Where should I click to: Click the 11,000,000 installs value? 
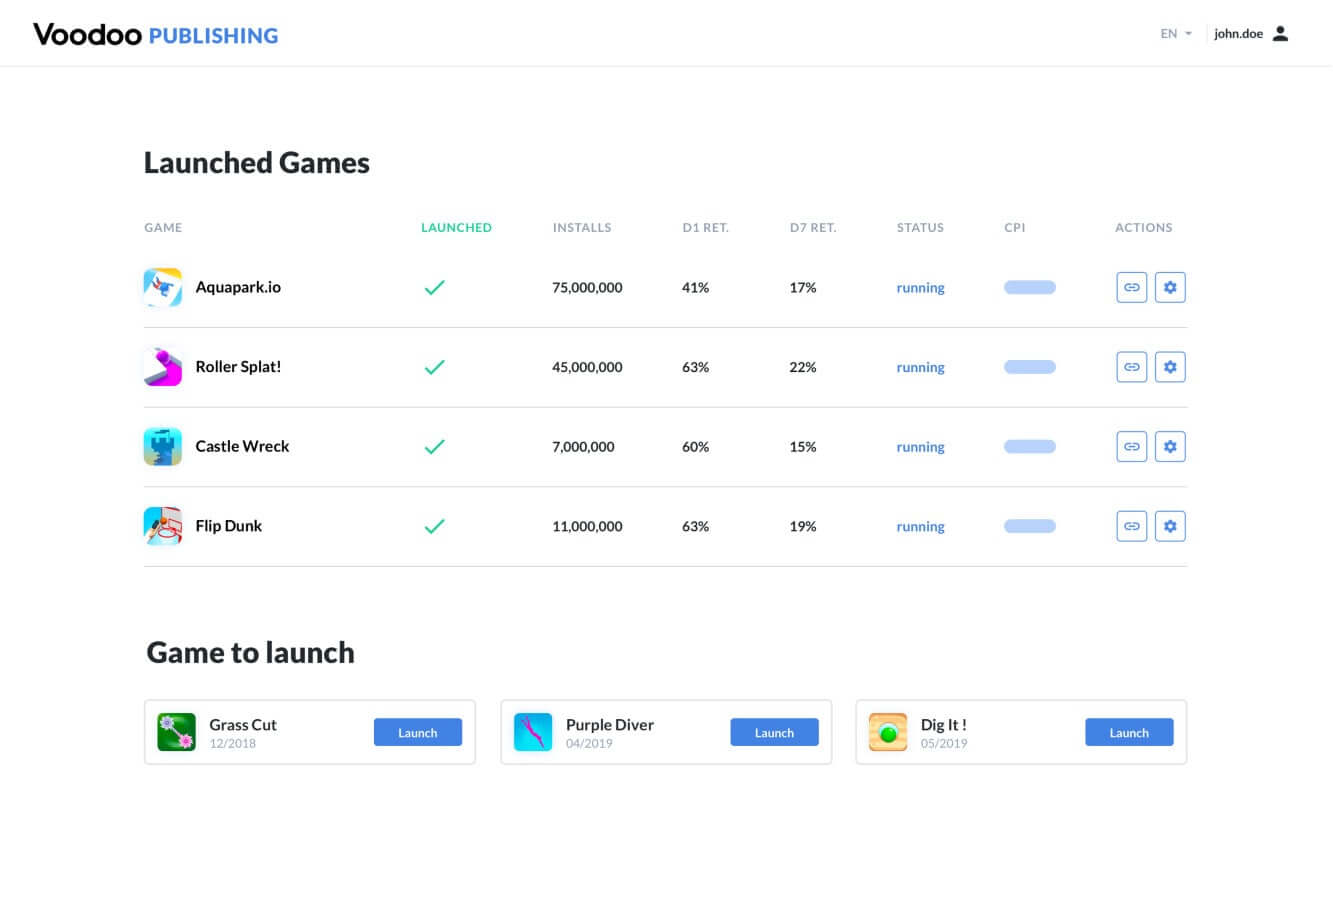point(587,527)
